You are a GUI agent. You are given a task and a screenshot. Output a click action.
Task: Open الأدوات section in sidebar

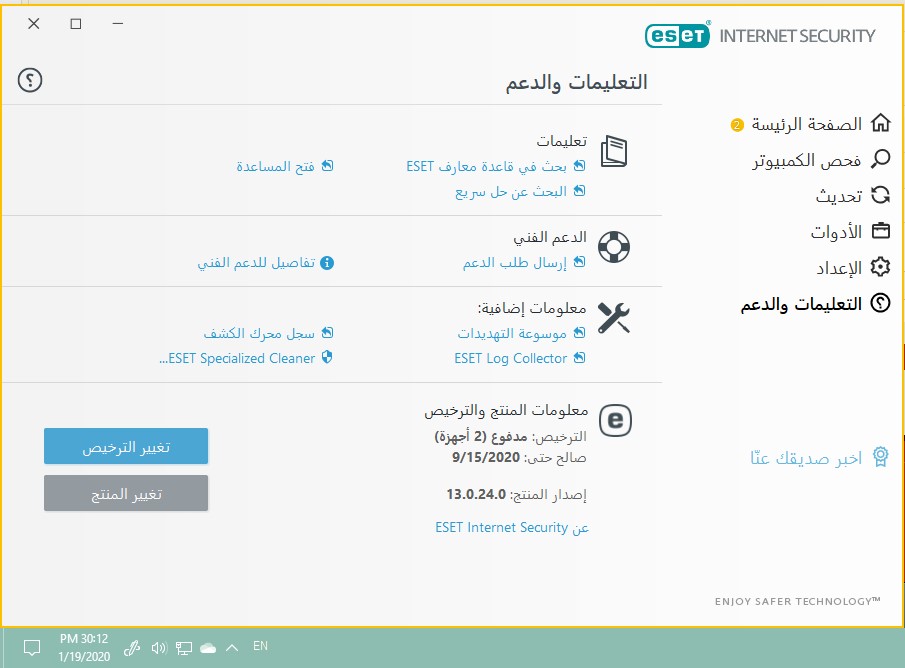(836, 232)
